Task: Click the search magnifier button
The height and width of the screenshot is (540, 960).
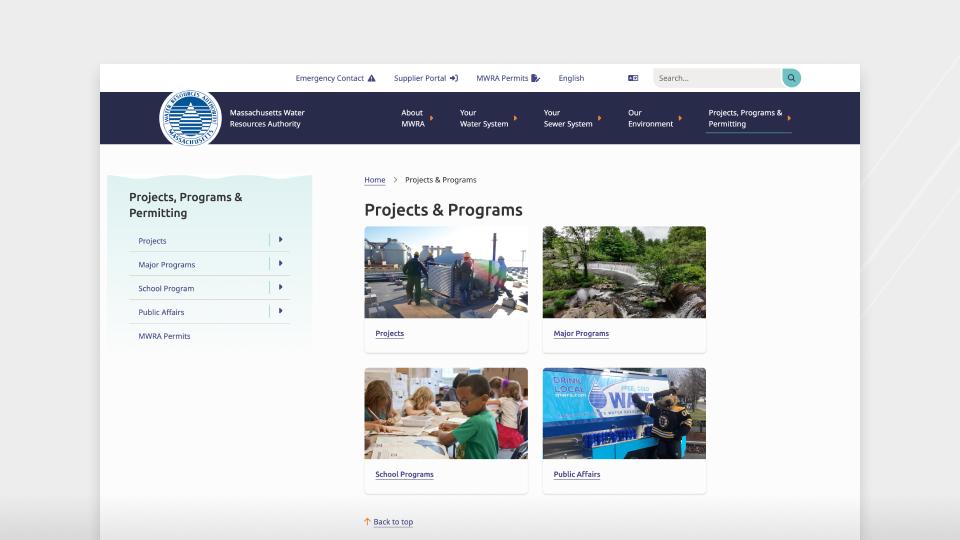Action: 791,78
